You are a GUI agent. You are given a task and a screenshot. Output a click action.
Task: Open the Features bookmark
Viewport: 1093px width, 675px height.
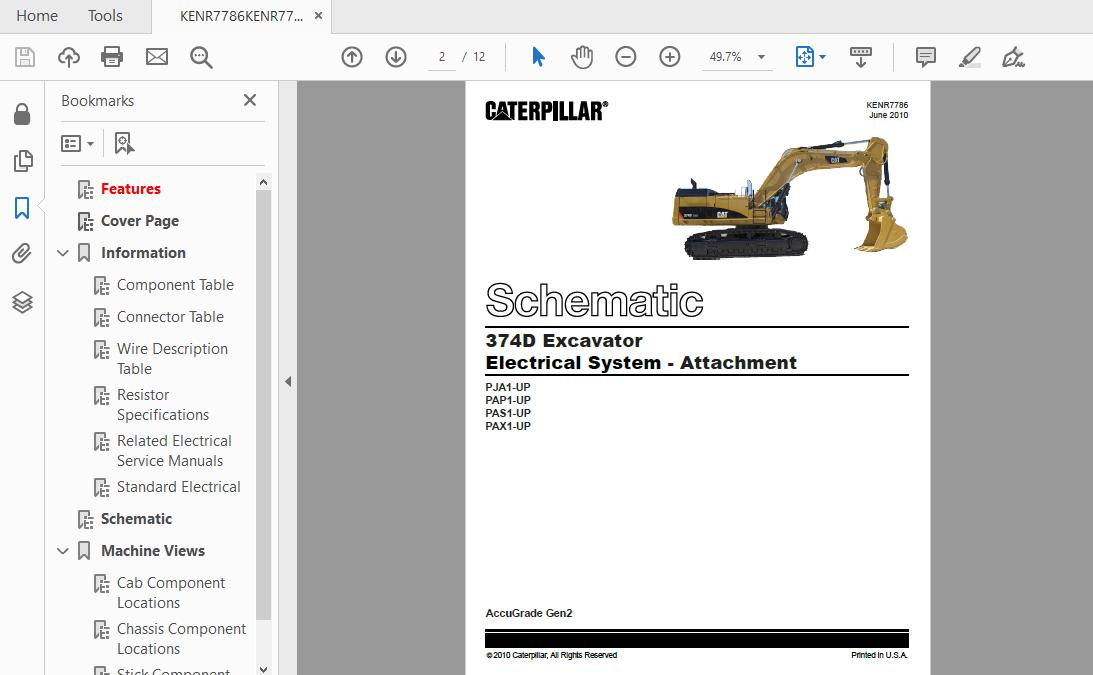130,189
